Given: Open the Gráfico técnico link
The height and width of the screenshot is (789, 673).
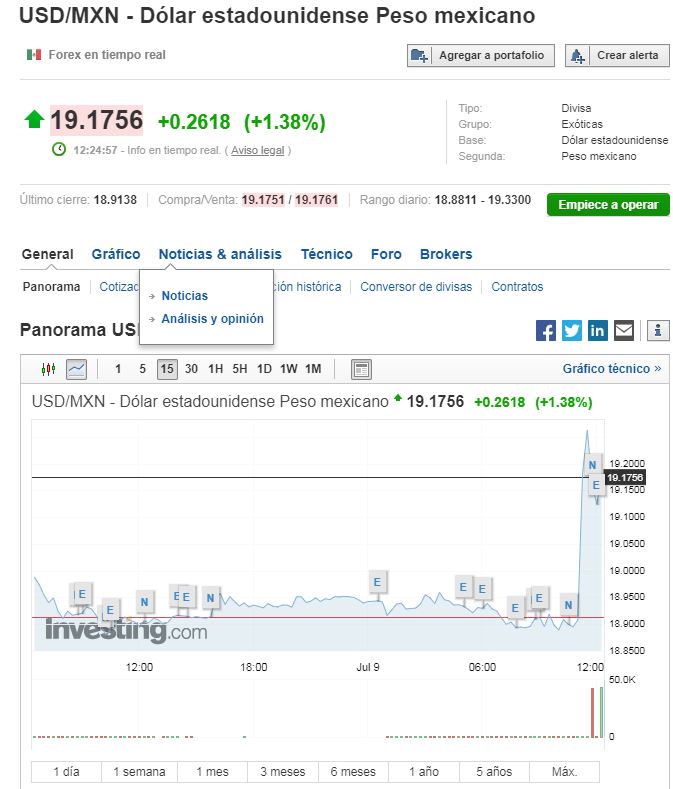Looking at the screenshot, I should click(x=611, y=369).
